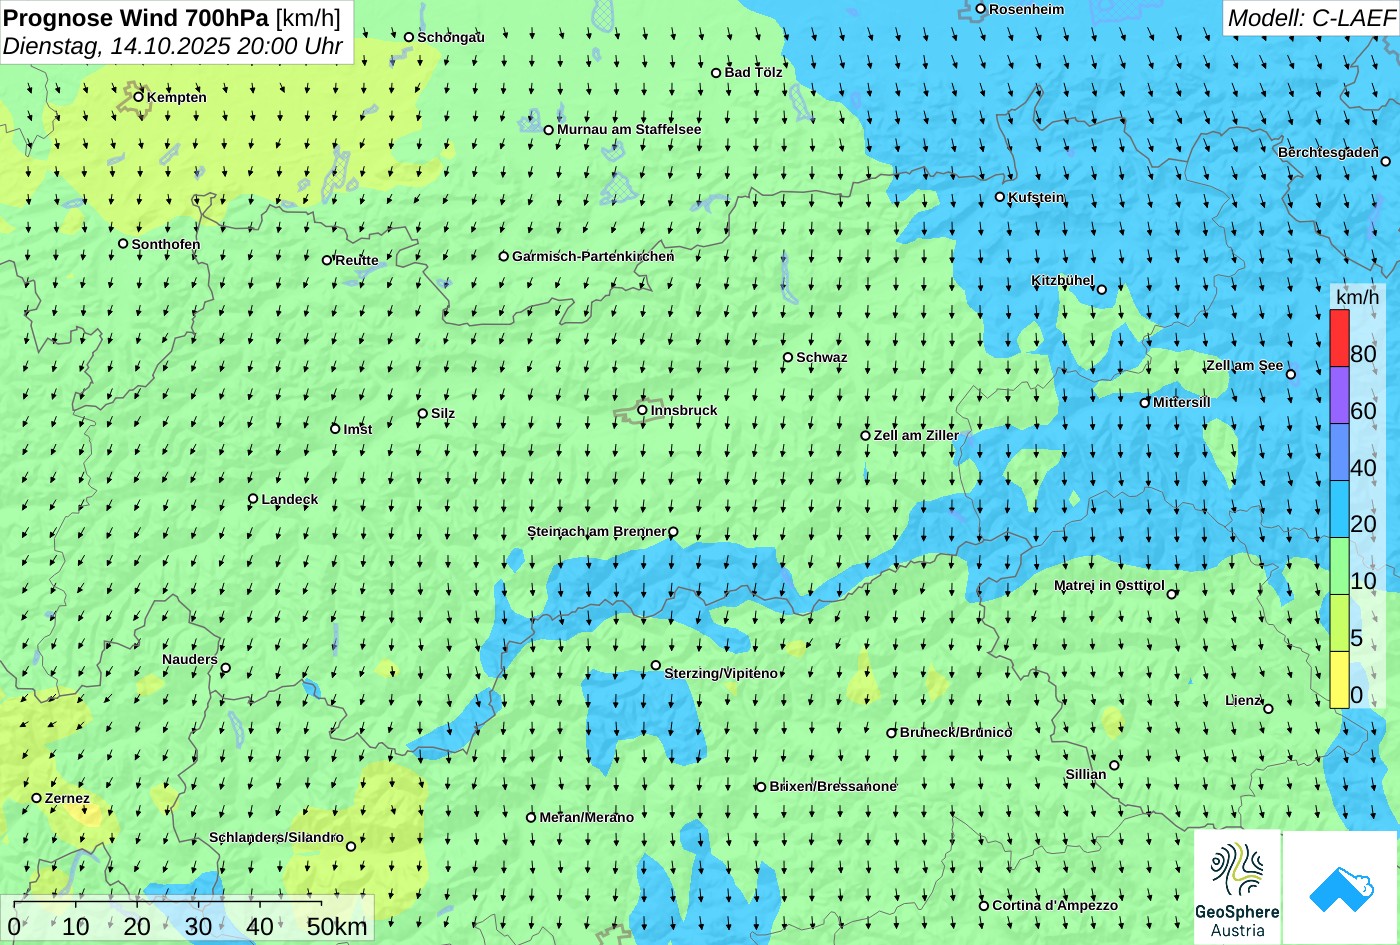Click the '50km' scale bar label
The width and height of the screenshot is (1400, 945).
[337, 927]
